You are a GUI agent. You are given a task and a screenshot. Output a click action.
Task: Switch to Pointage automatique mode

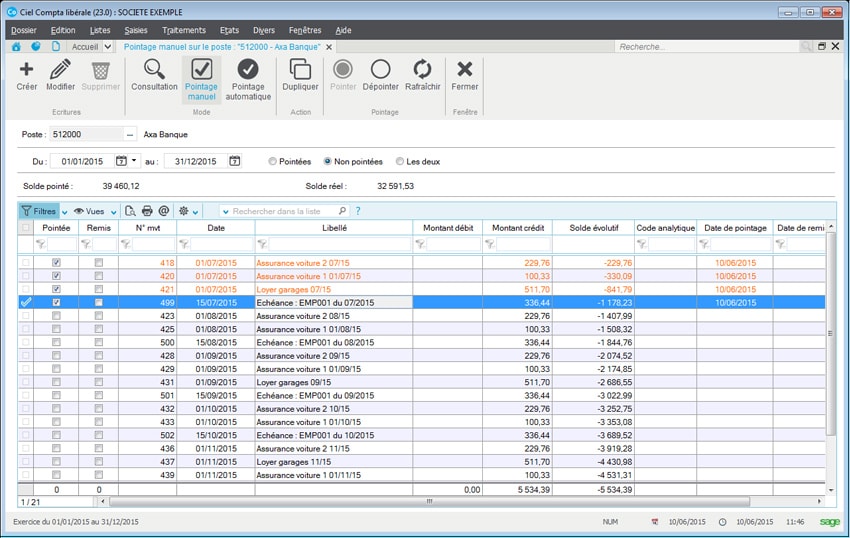click(x=248, y=80)
